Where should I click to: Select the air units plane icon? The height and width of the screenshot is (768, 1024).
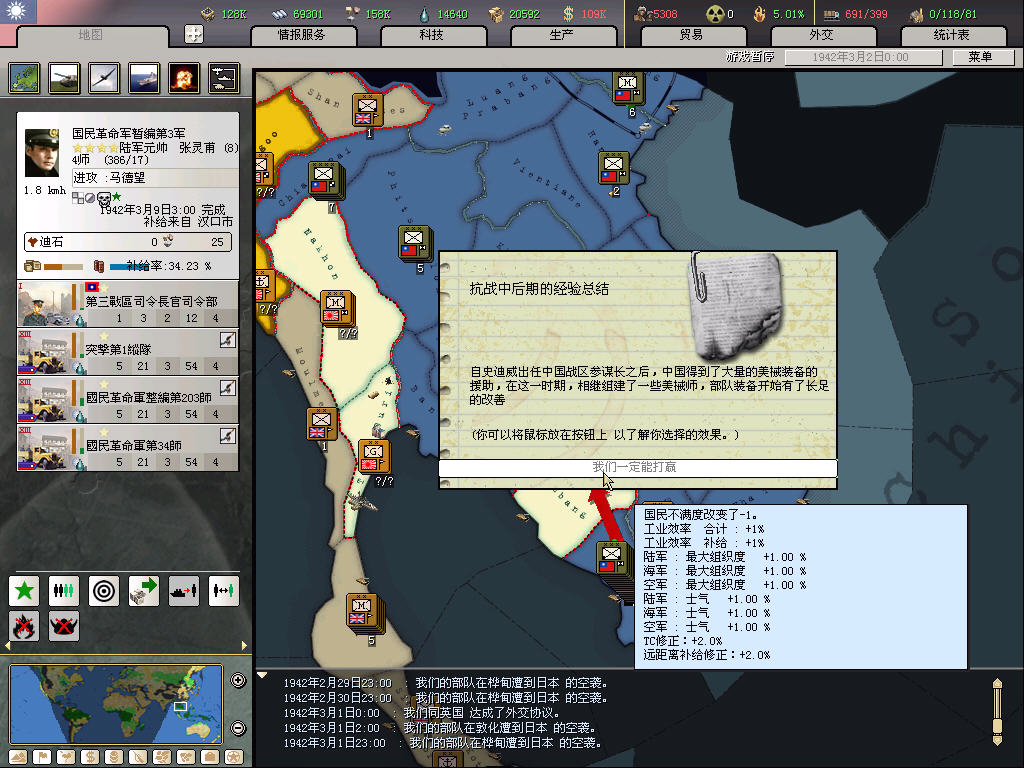104,78
